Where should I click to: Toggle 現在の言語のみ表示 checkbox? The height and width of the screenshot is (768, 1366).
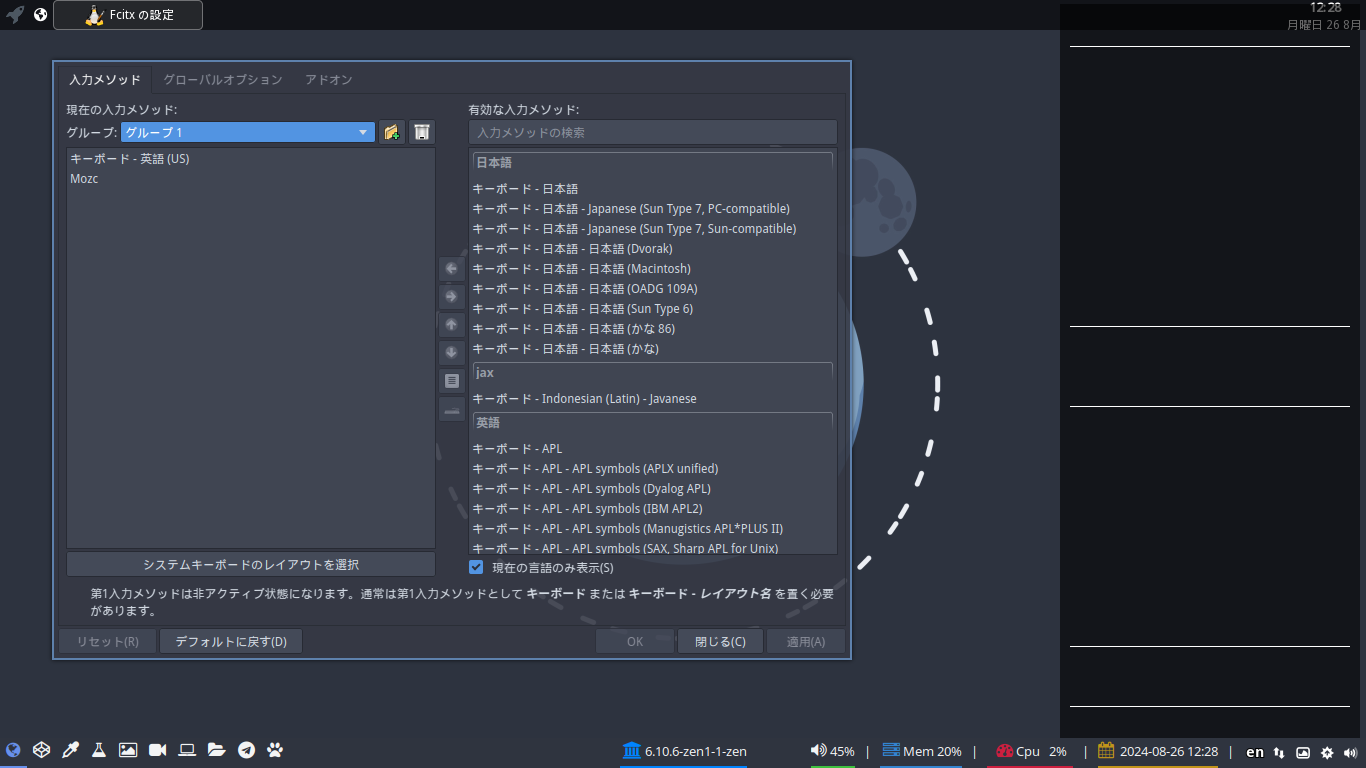click(x=476, y=567)
